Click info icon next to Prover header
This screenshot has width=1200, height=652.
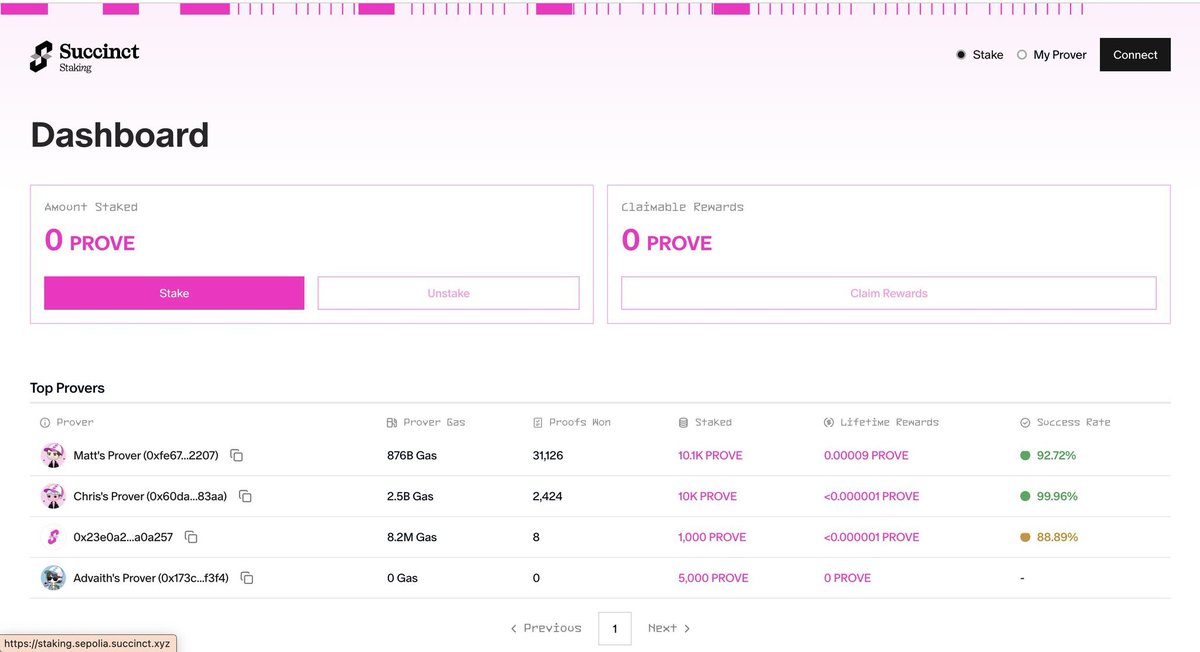pos(45,423)
